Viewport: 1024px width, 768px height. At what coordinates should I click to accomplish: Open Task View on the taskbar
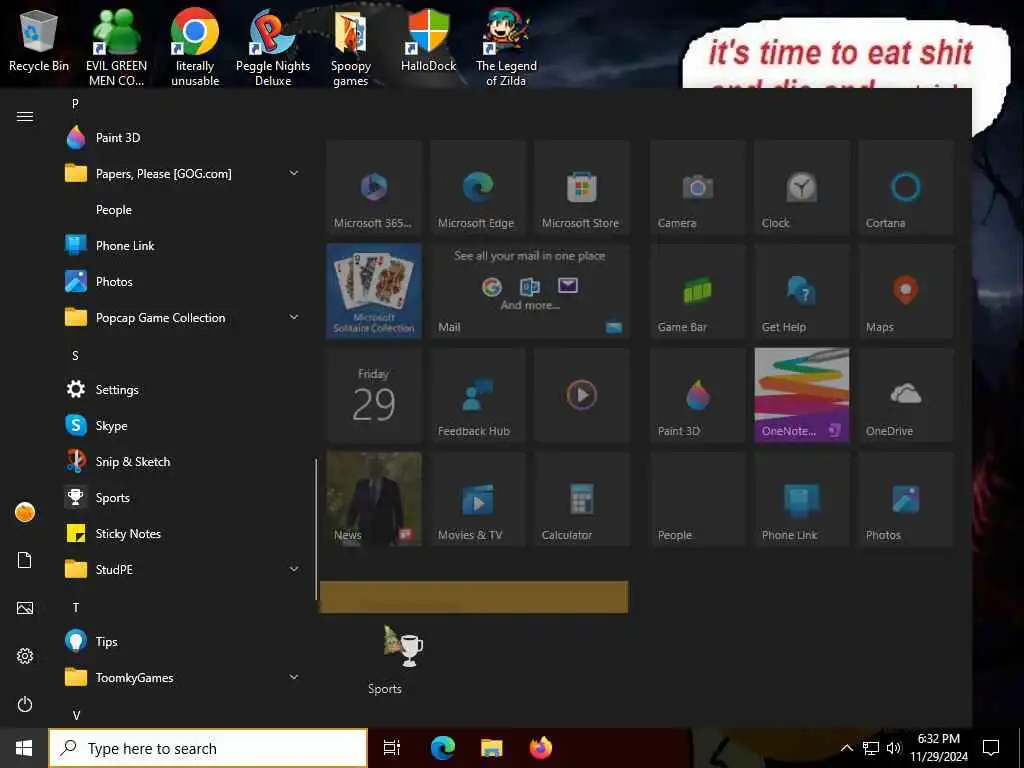click(392, 748)
